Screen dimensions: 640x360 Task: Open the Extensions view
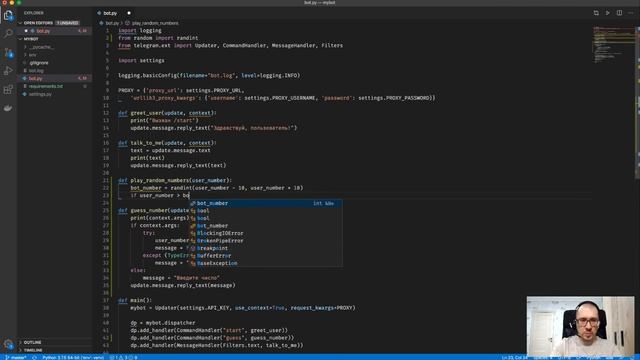(8, 89)
